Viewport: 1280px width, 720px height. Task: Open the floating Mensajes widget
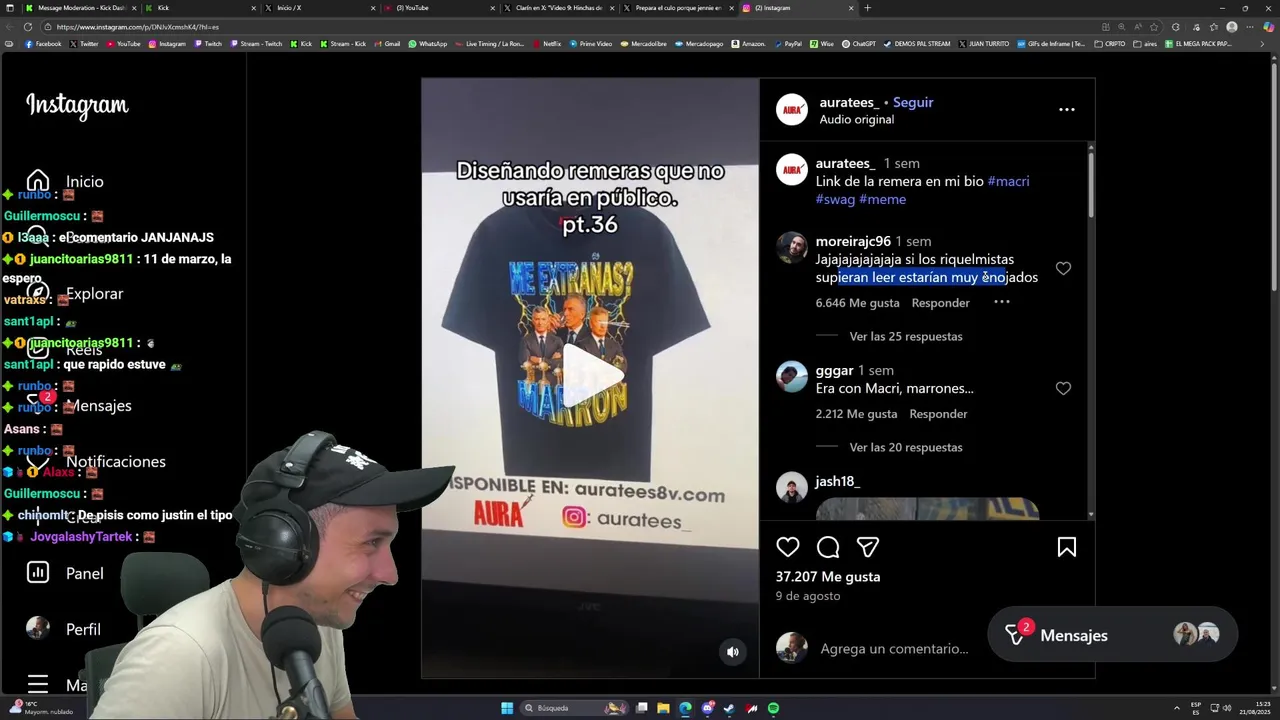point(1112,635)
